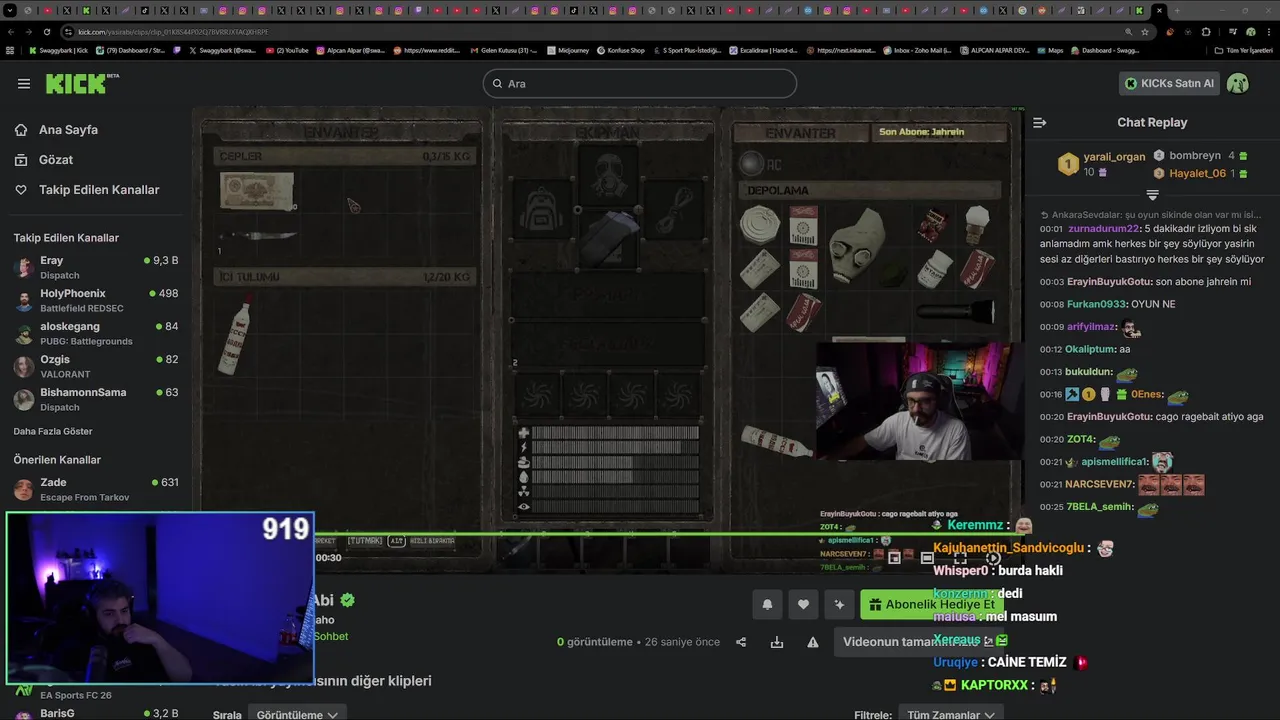Share the clip via share icon
The image size is (1280, 720).
pos(741,642)
